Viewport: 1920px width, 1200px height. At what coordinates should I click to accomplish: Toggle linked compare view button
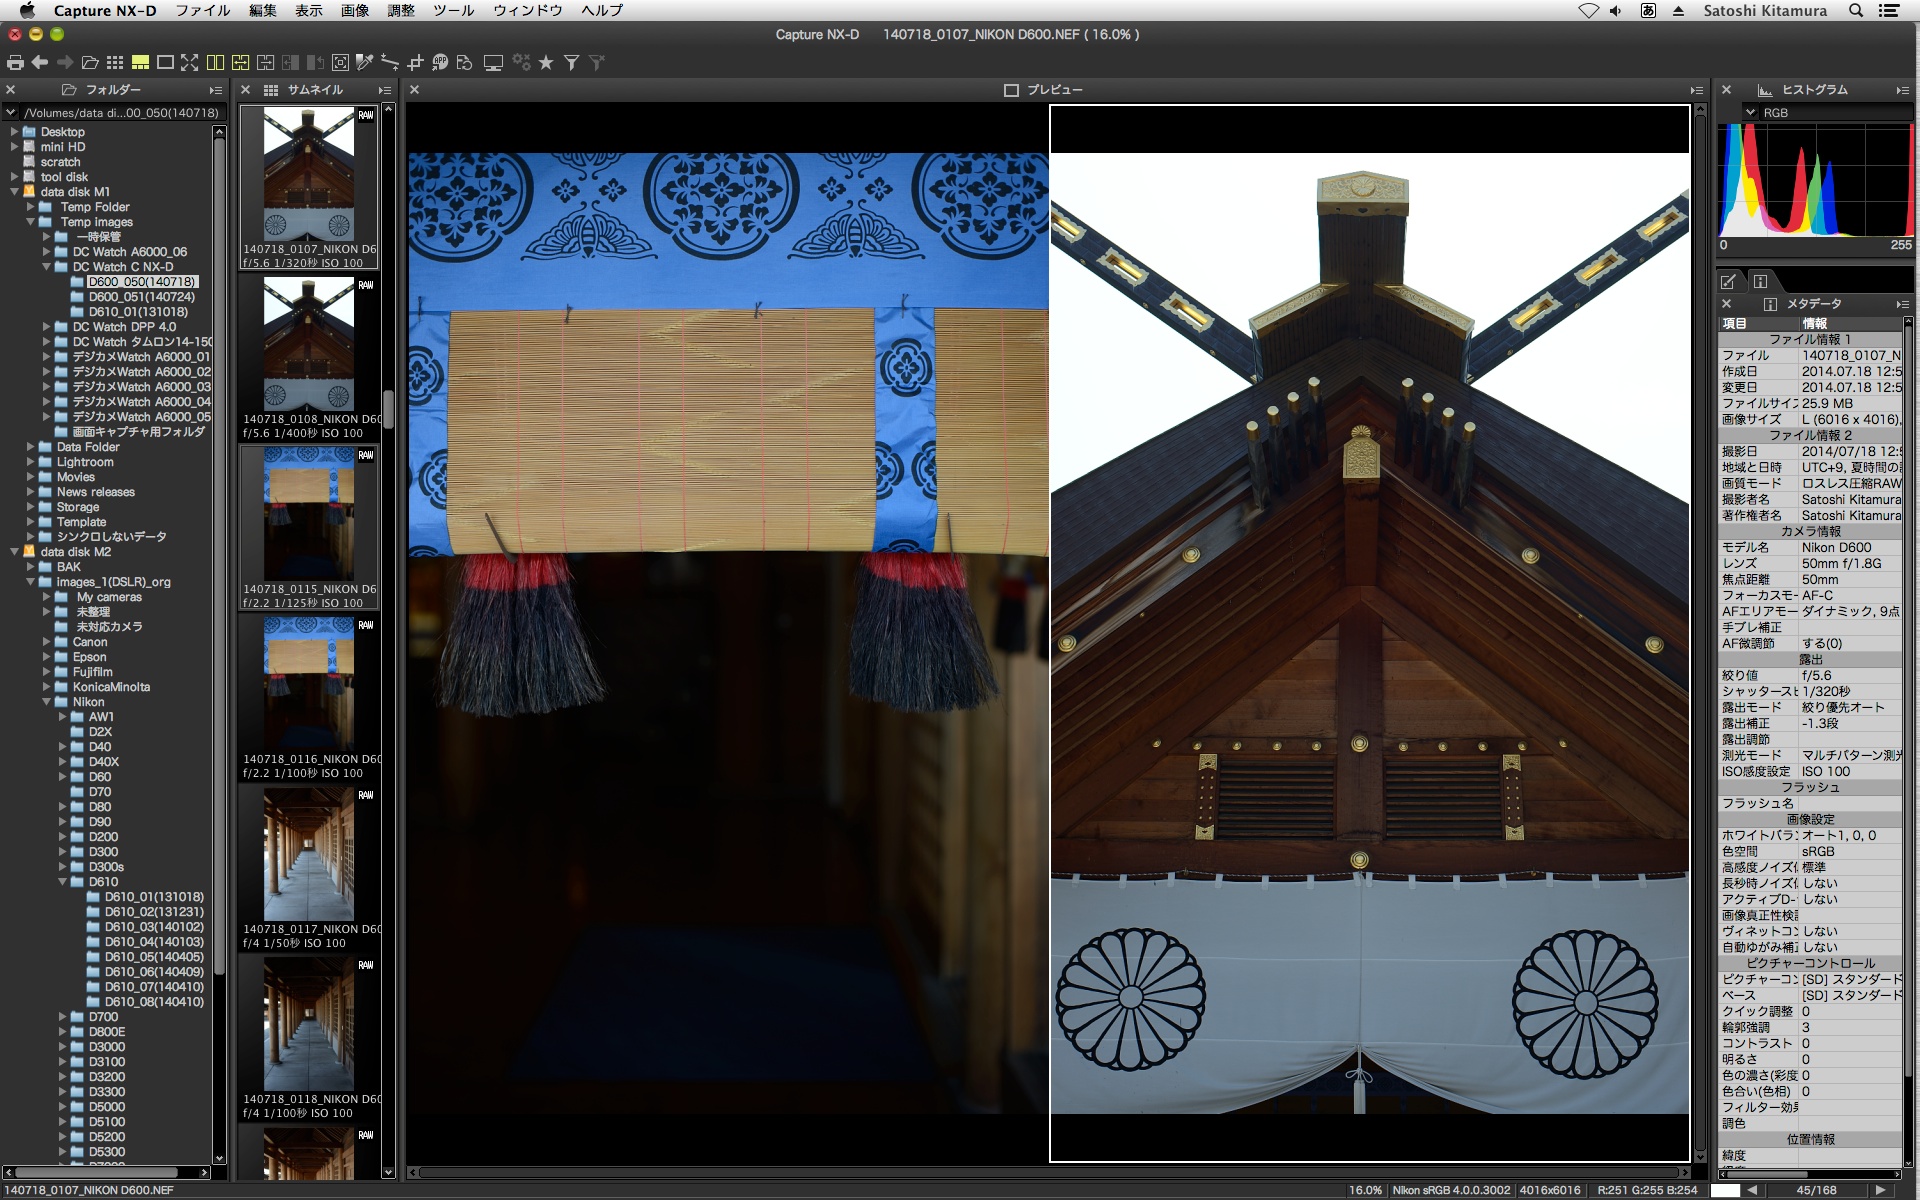(x=240, y=62)
